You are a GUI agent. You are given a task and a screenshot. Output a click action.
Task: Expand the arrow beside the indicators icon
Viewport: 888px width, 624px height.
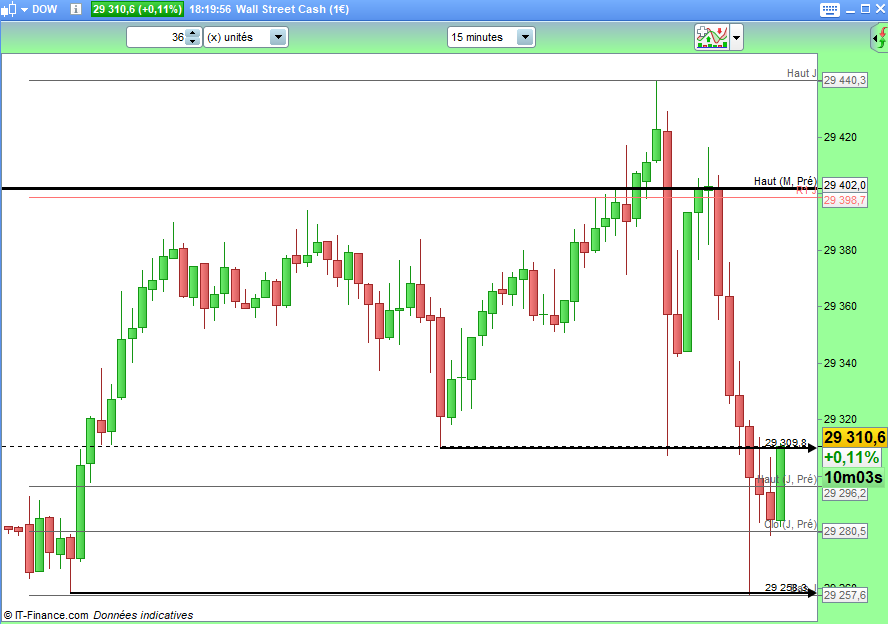736,38
